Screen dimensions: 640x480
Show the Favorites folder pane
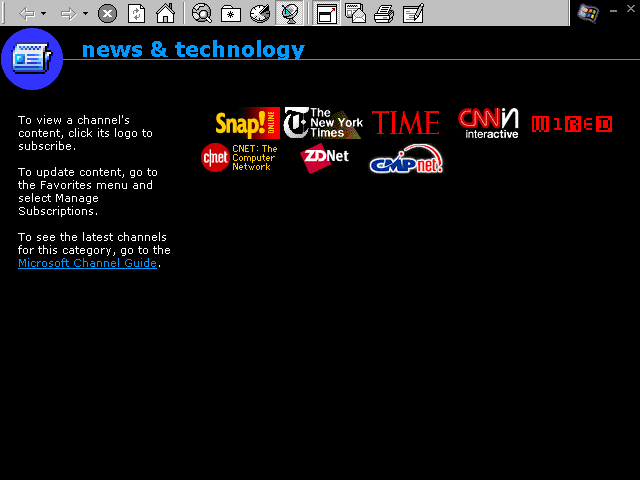pyautogui.click(x=231, y=13)
